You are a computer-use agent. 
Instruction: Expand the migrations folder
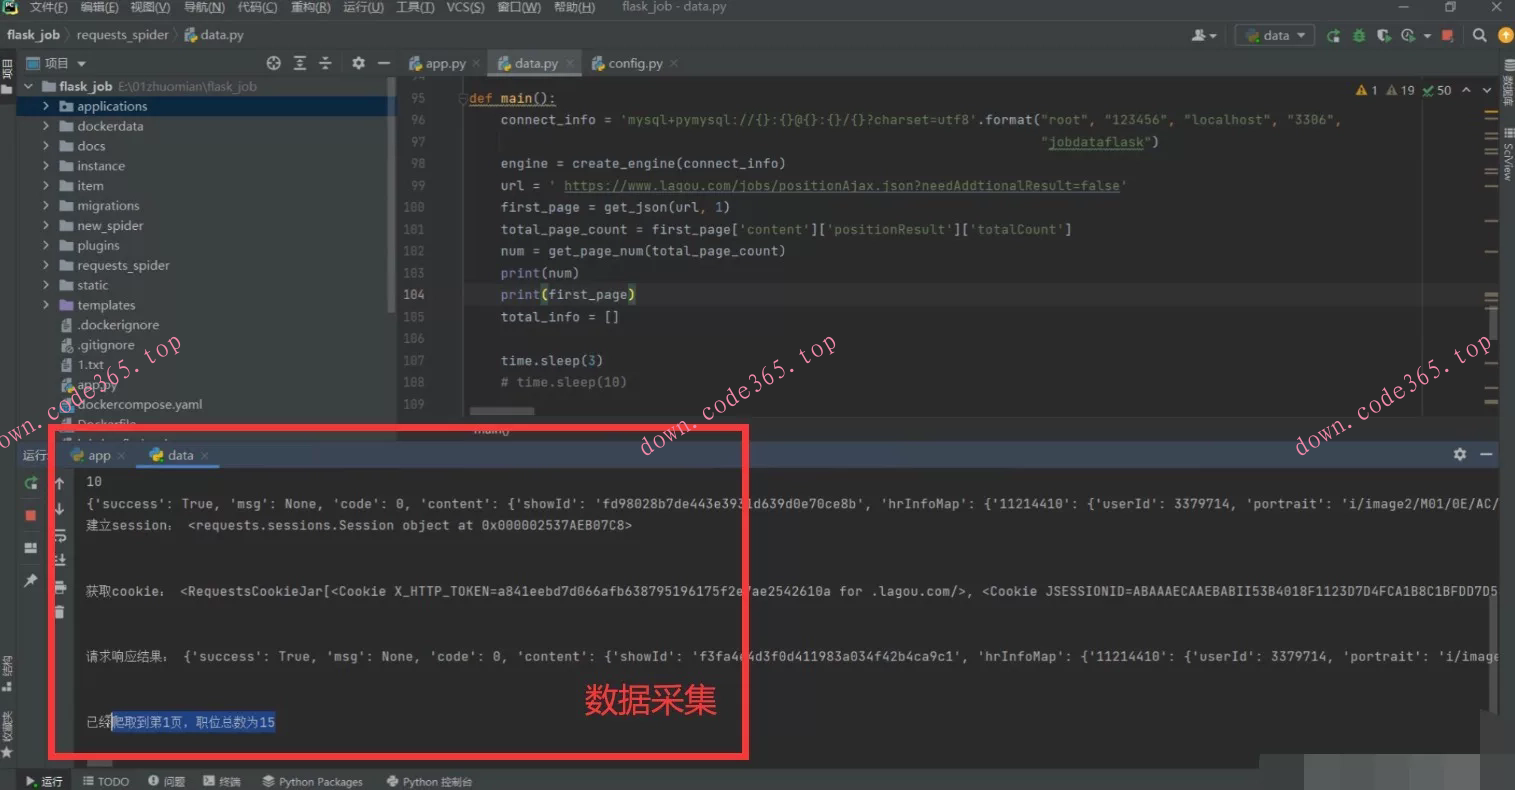pos(46,206)
